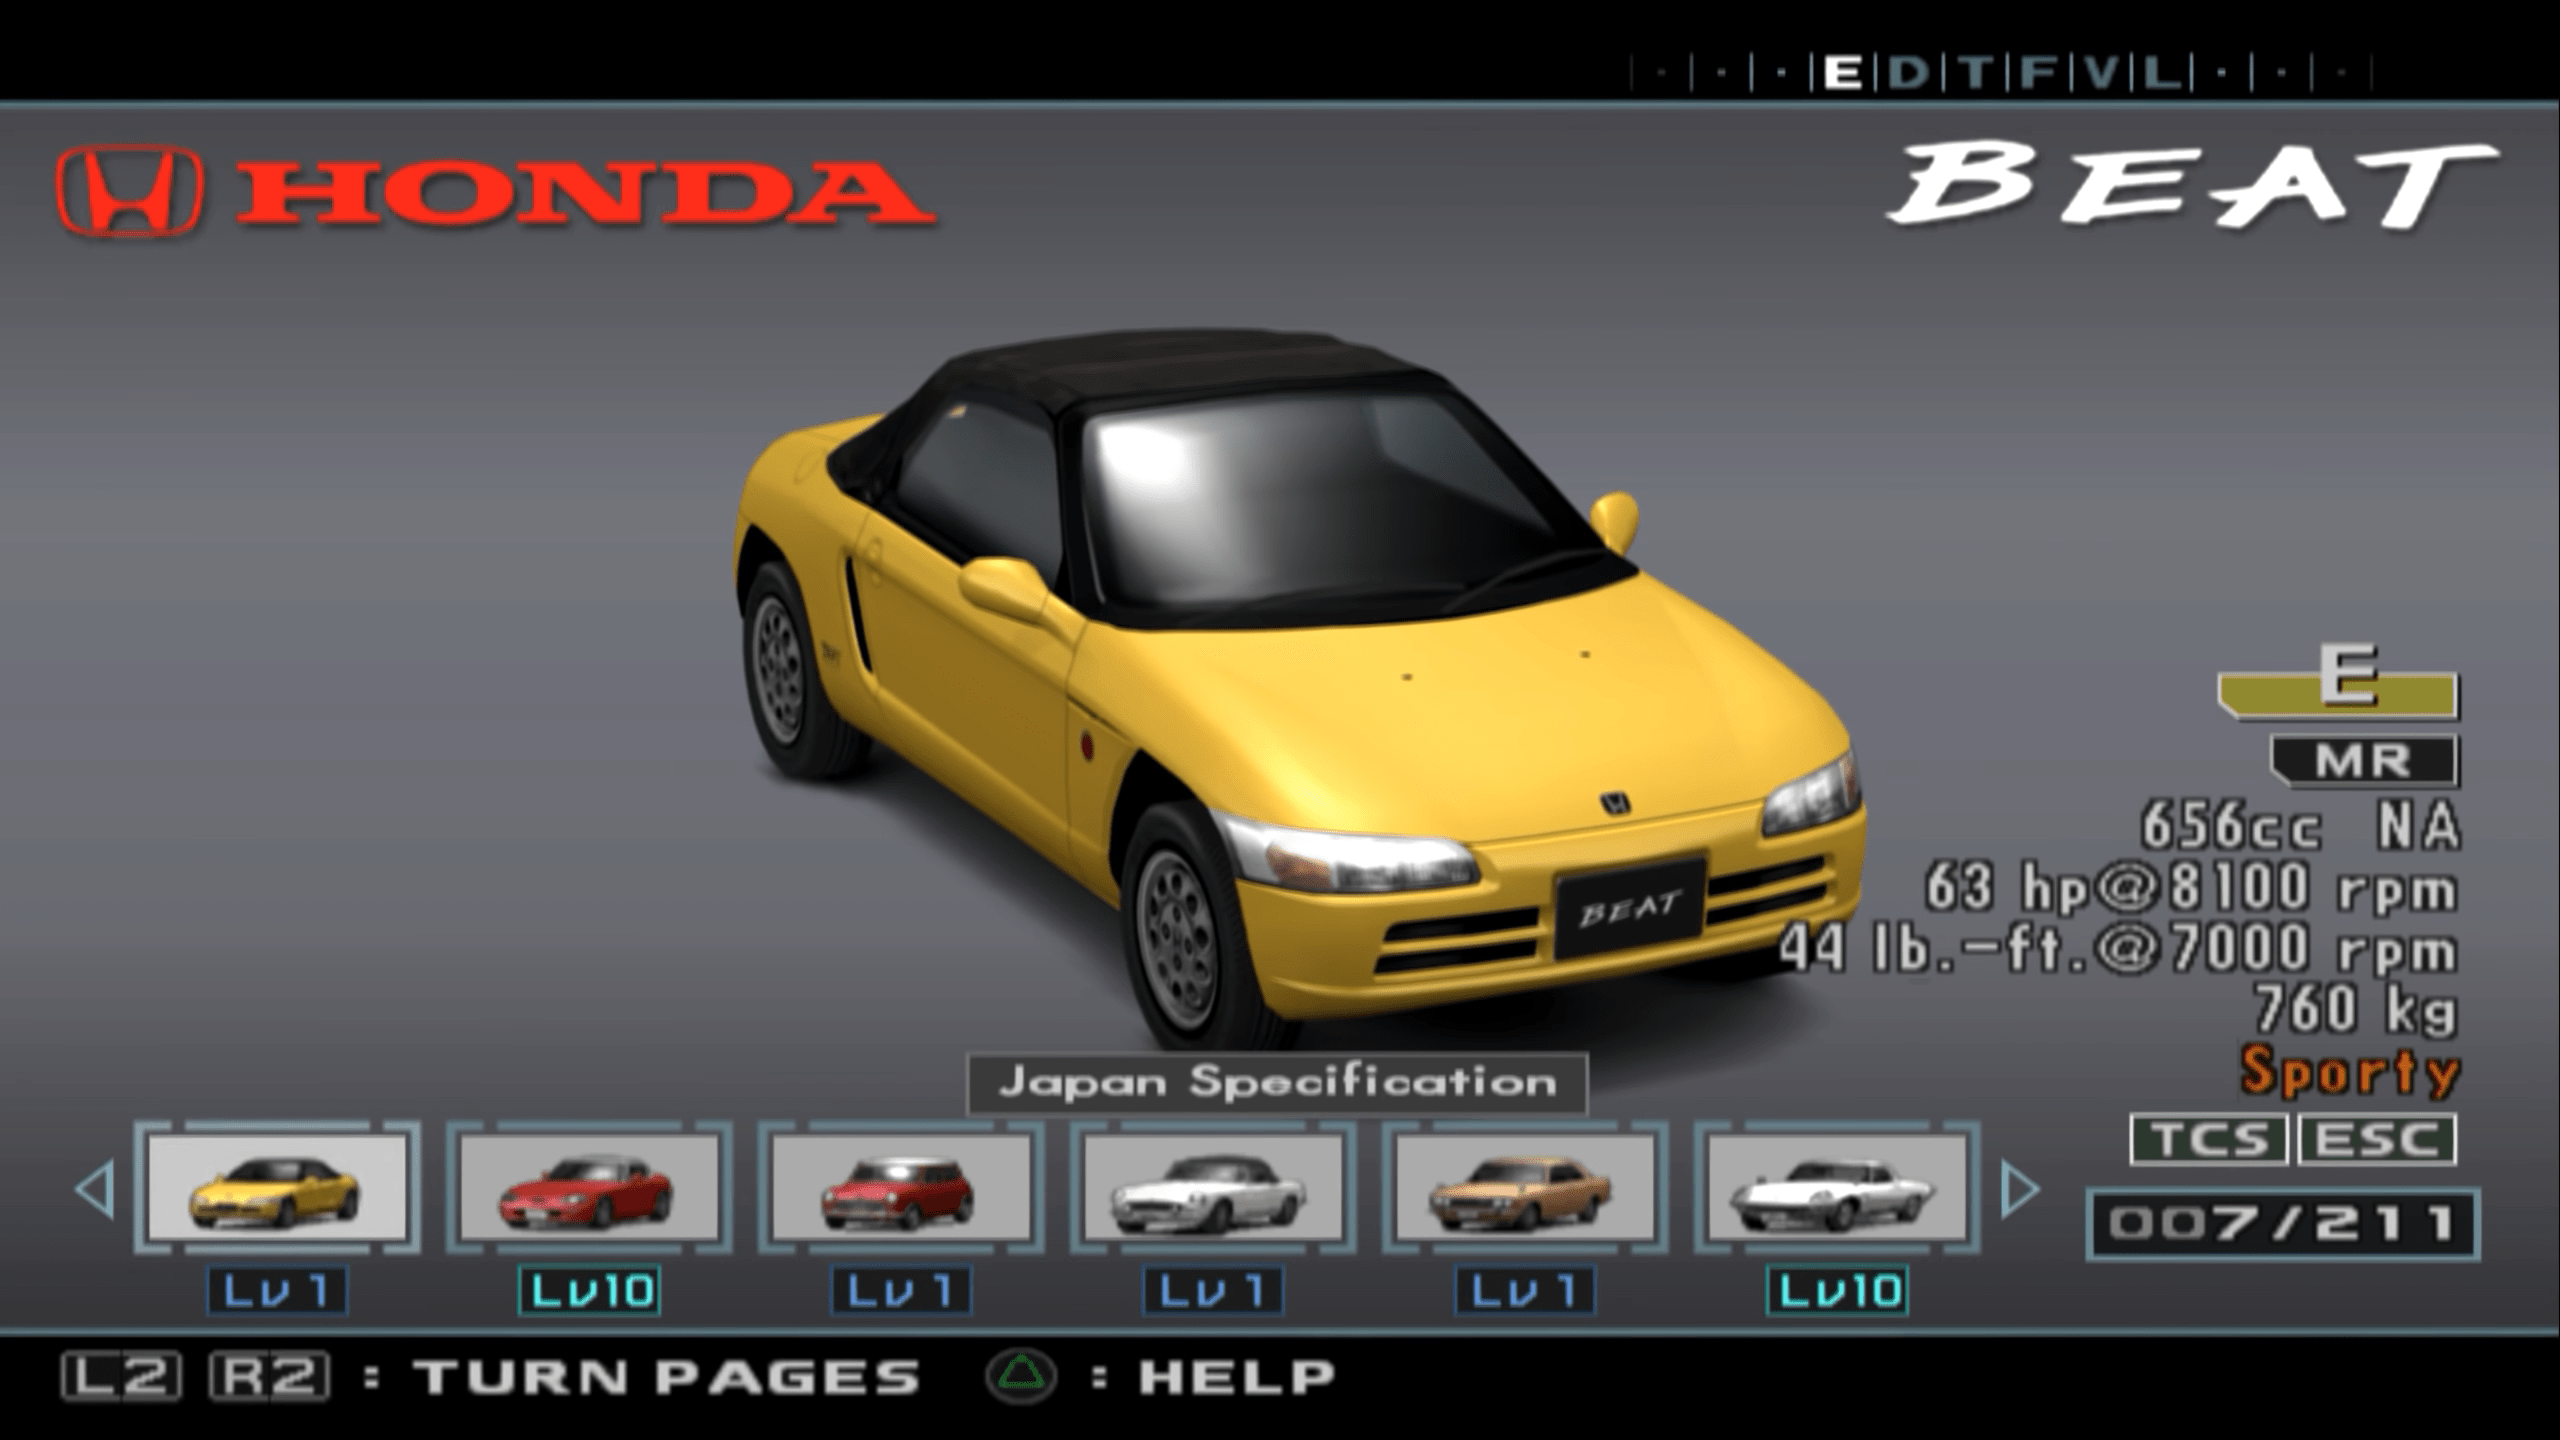This screenshot has width=2560, height=1440.
Task: Click the Honda logo emblem
Action: click(x=128, y=192)
